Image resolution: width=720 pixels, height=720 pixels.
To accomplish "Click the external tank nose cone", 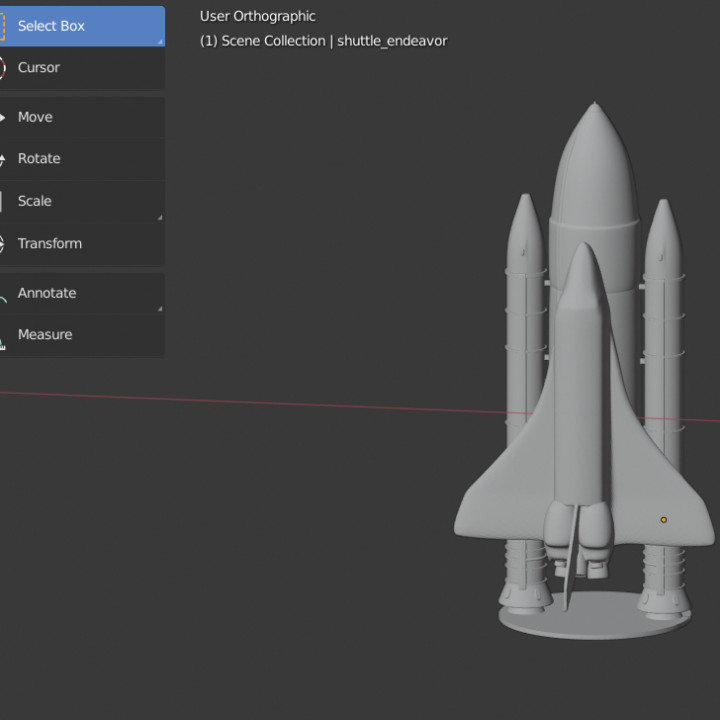I will click(x=594, y=150).
